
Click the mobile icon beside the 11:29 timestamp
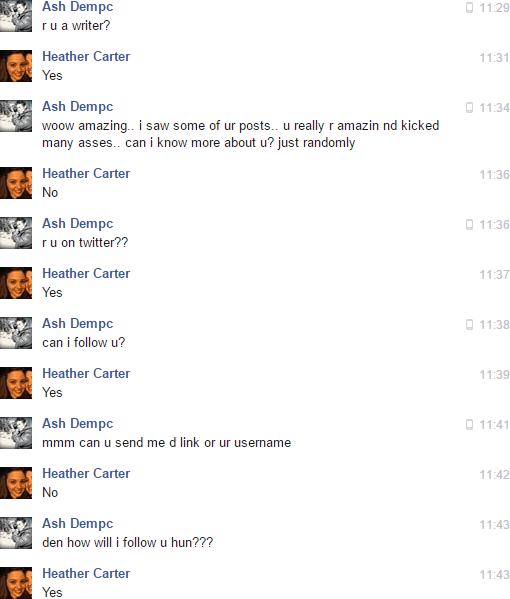coord(470,8)
